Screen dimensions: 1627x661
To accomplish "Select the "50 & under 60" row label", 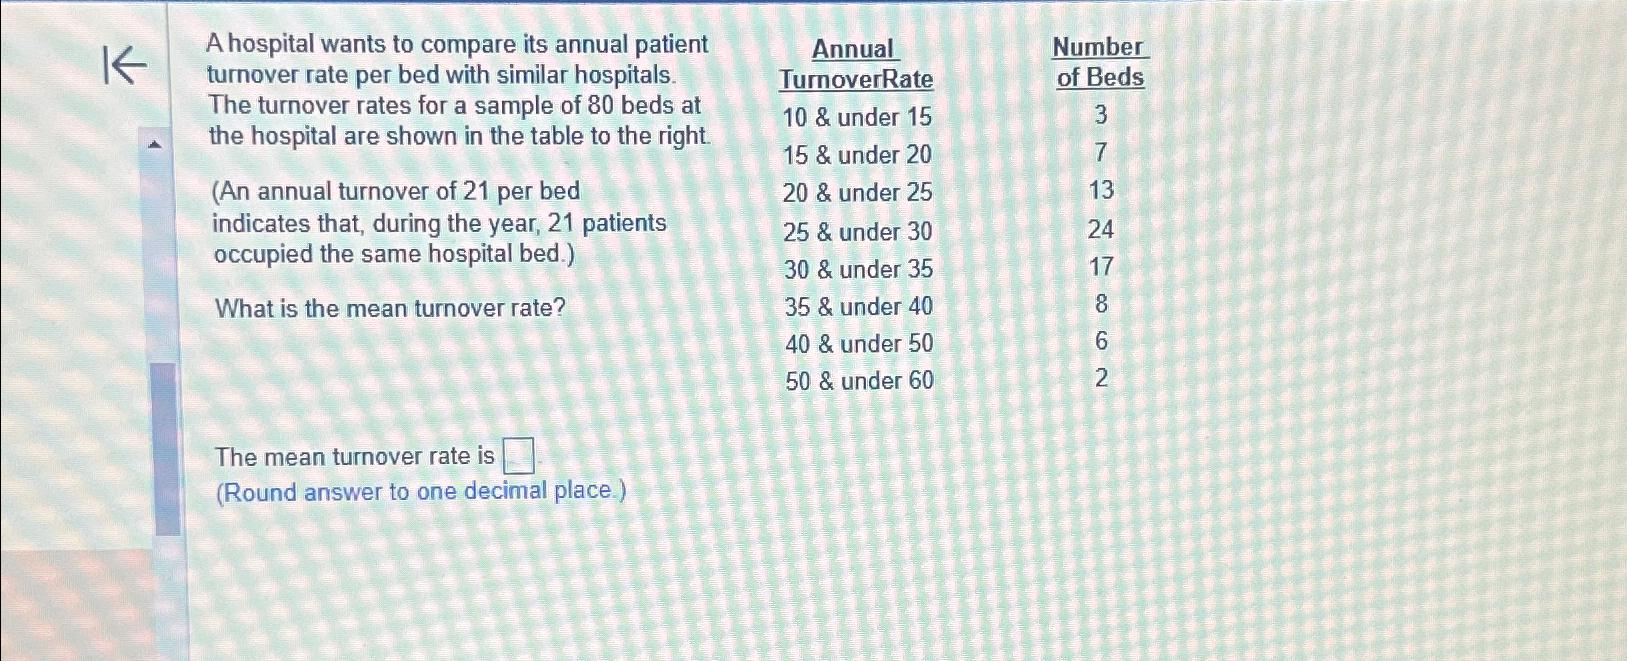I will pos(859,381).
